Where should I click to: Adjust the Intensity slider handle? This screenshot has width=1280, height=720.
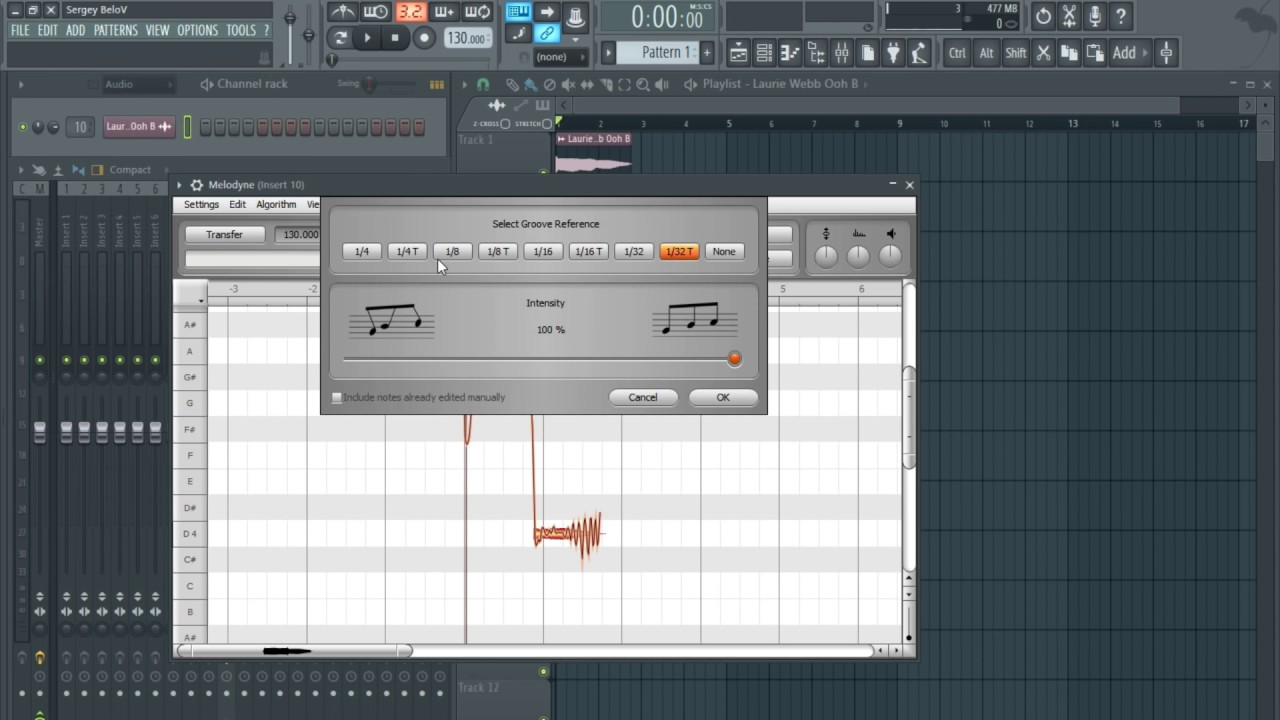pos(734,358)
